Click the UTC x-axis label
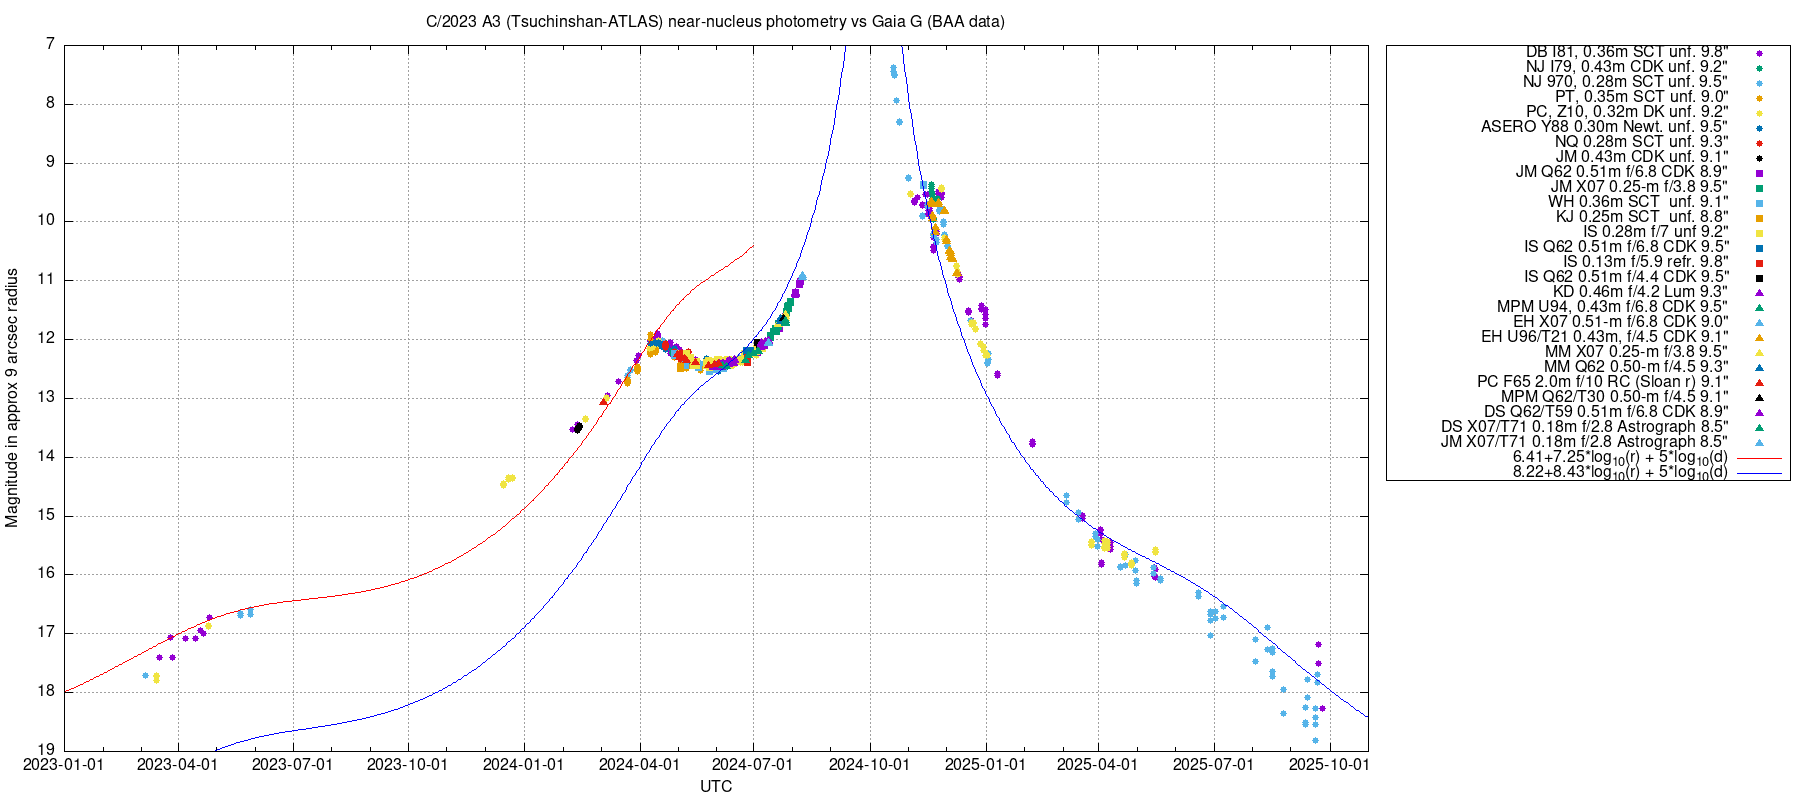1800x800 pixels. (x=716, y=786)
